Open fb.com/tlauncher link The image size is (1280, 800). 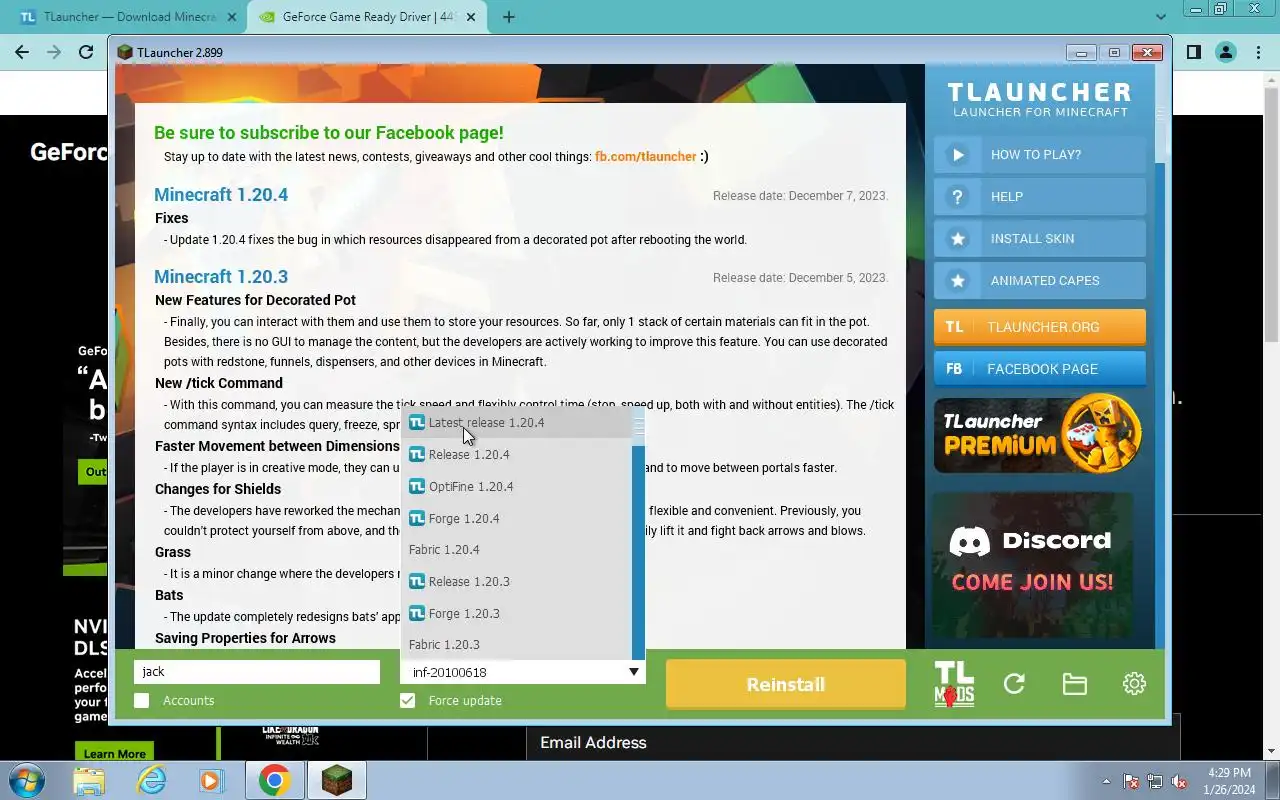point(645,157)
